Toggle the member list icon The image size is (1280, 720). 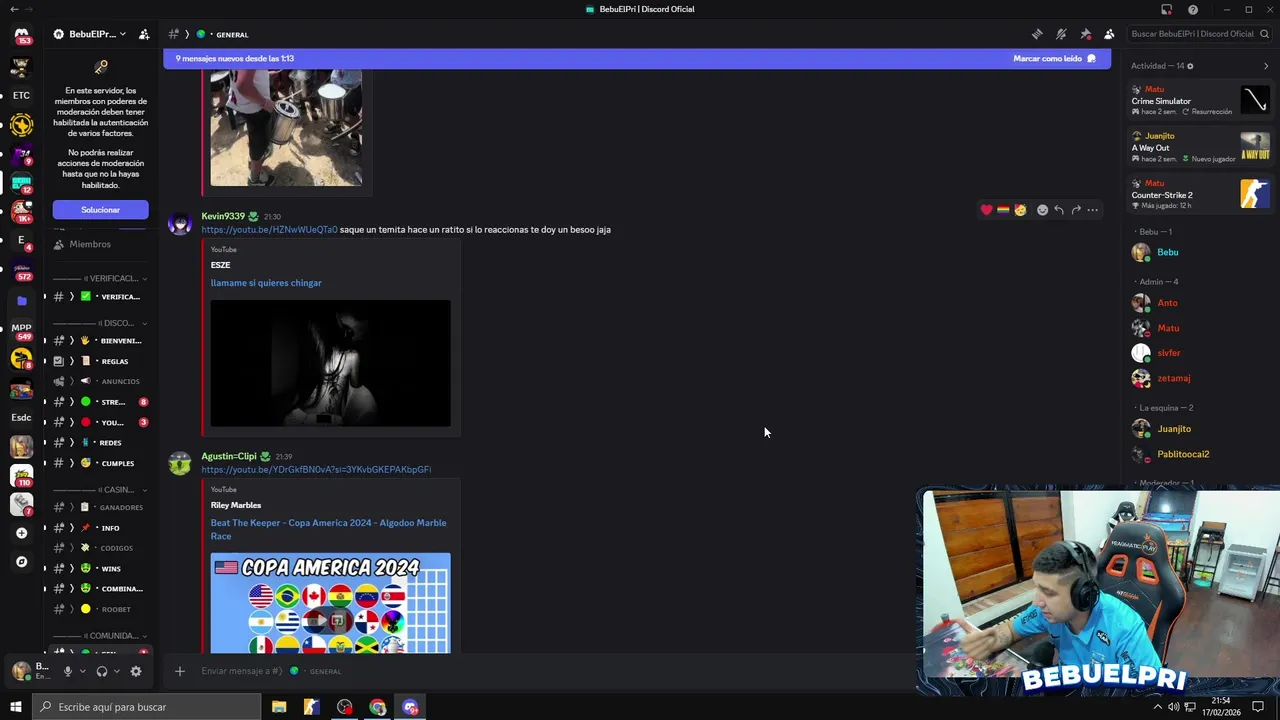tap(1109, 34)
